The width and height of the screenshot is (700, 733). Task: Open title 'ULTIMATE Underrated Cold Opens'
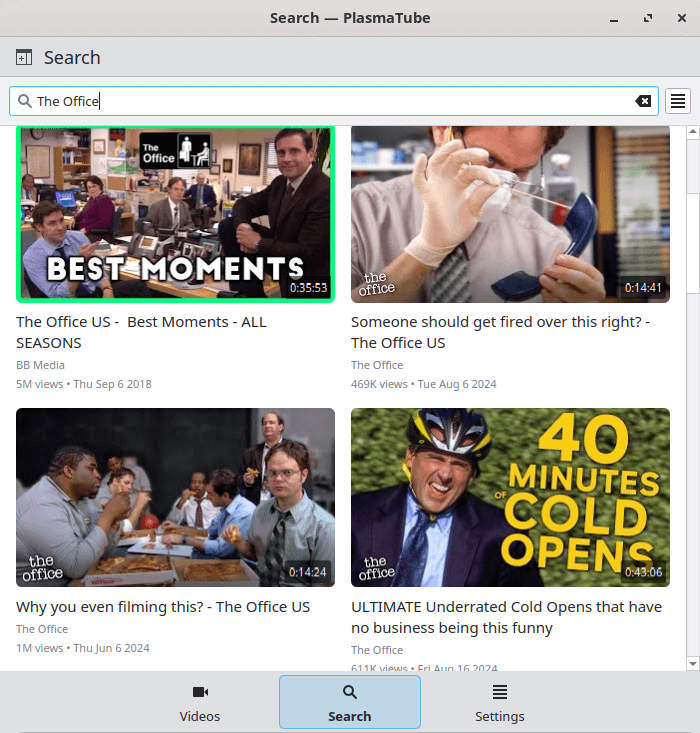(x=506, y=617)
